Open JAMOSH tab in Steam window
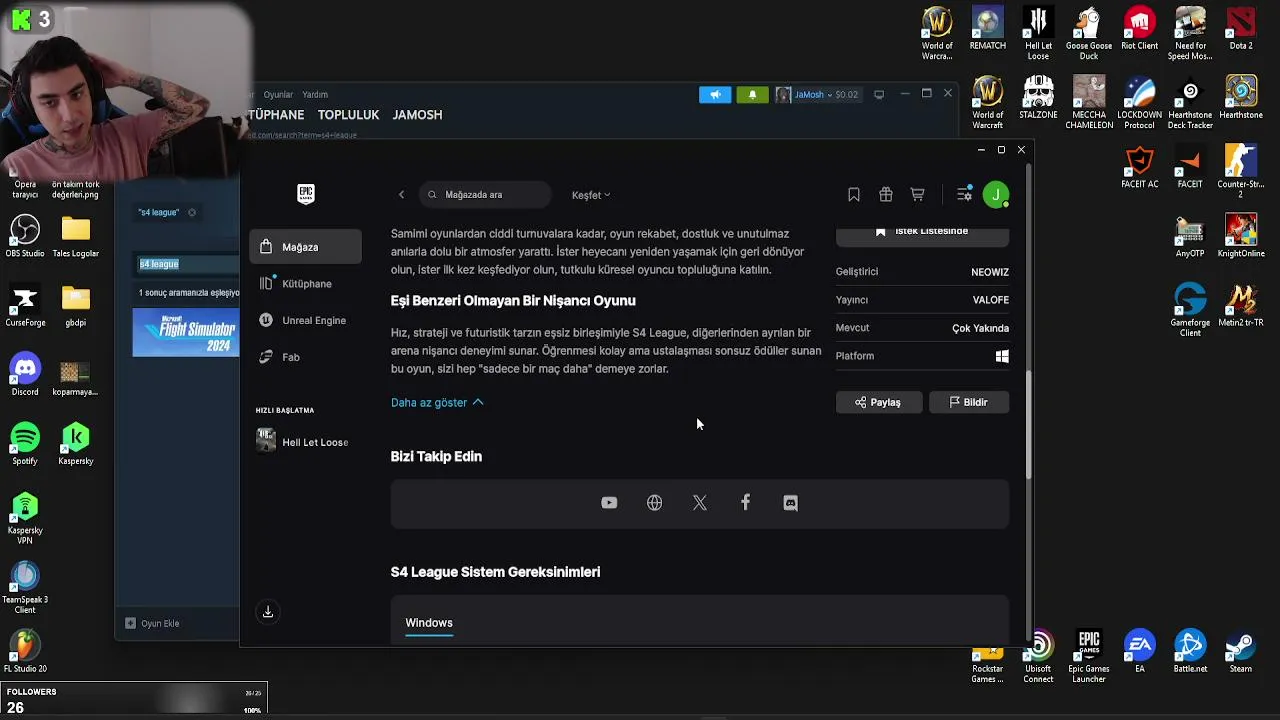The height and width of the screenshot is (720, 1280). click(x=417, y=115)
